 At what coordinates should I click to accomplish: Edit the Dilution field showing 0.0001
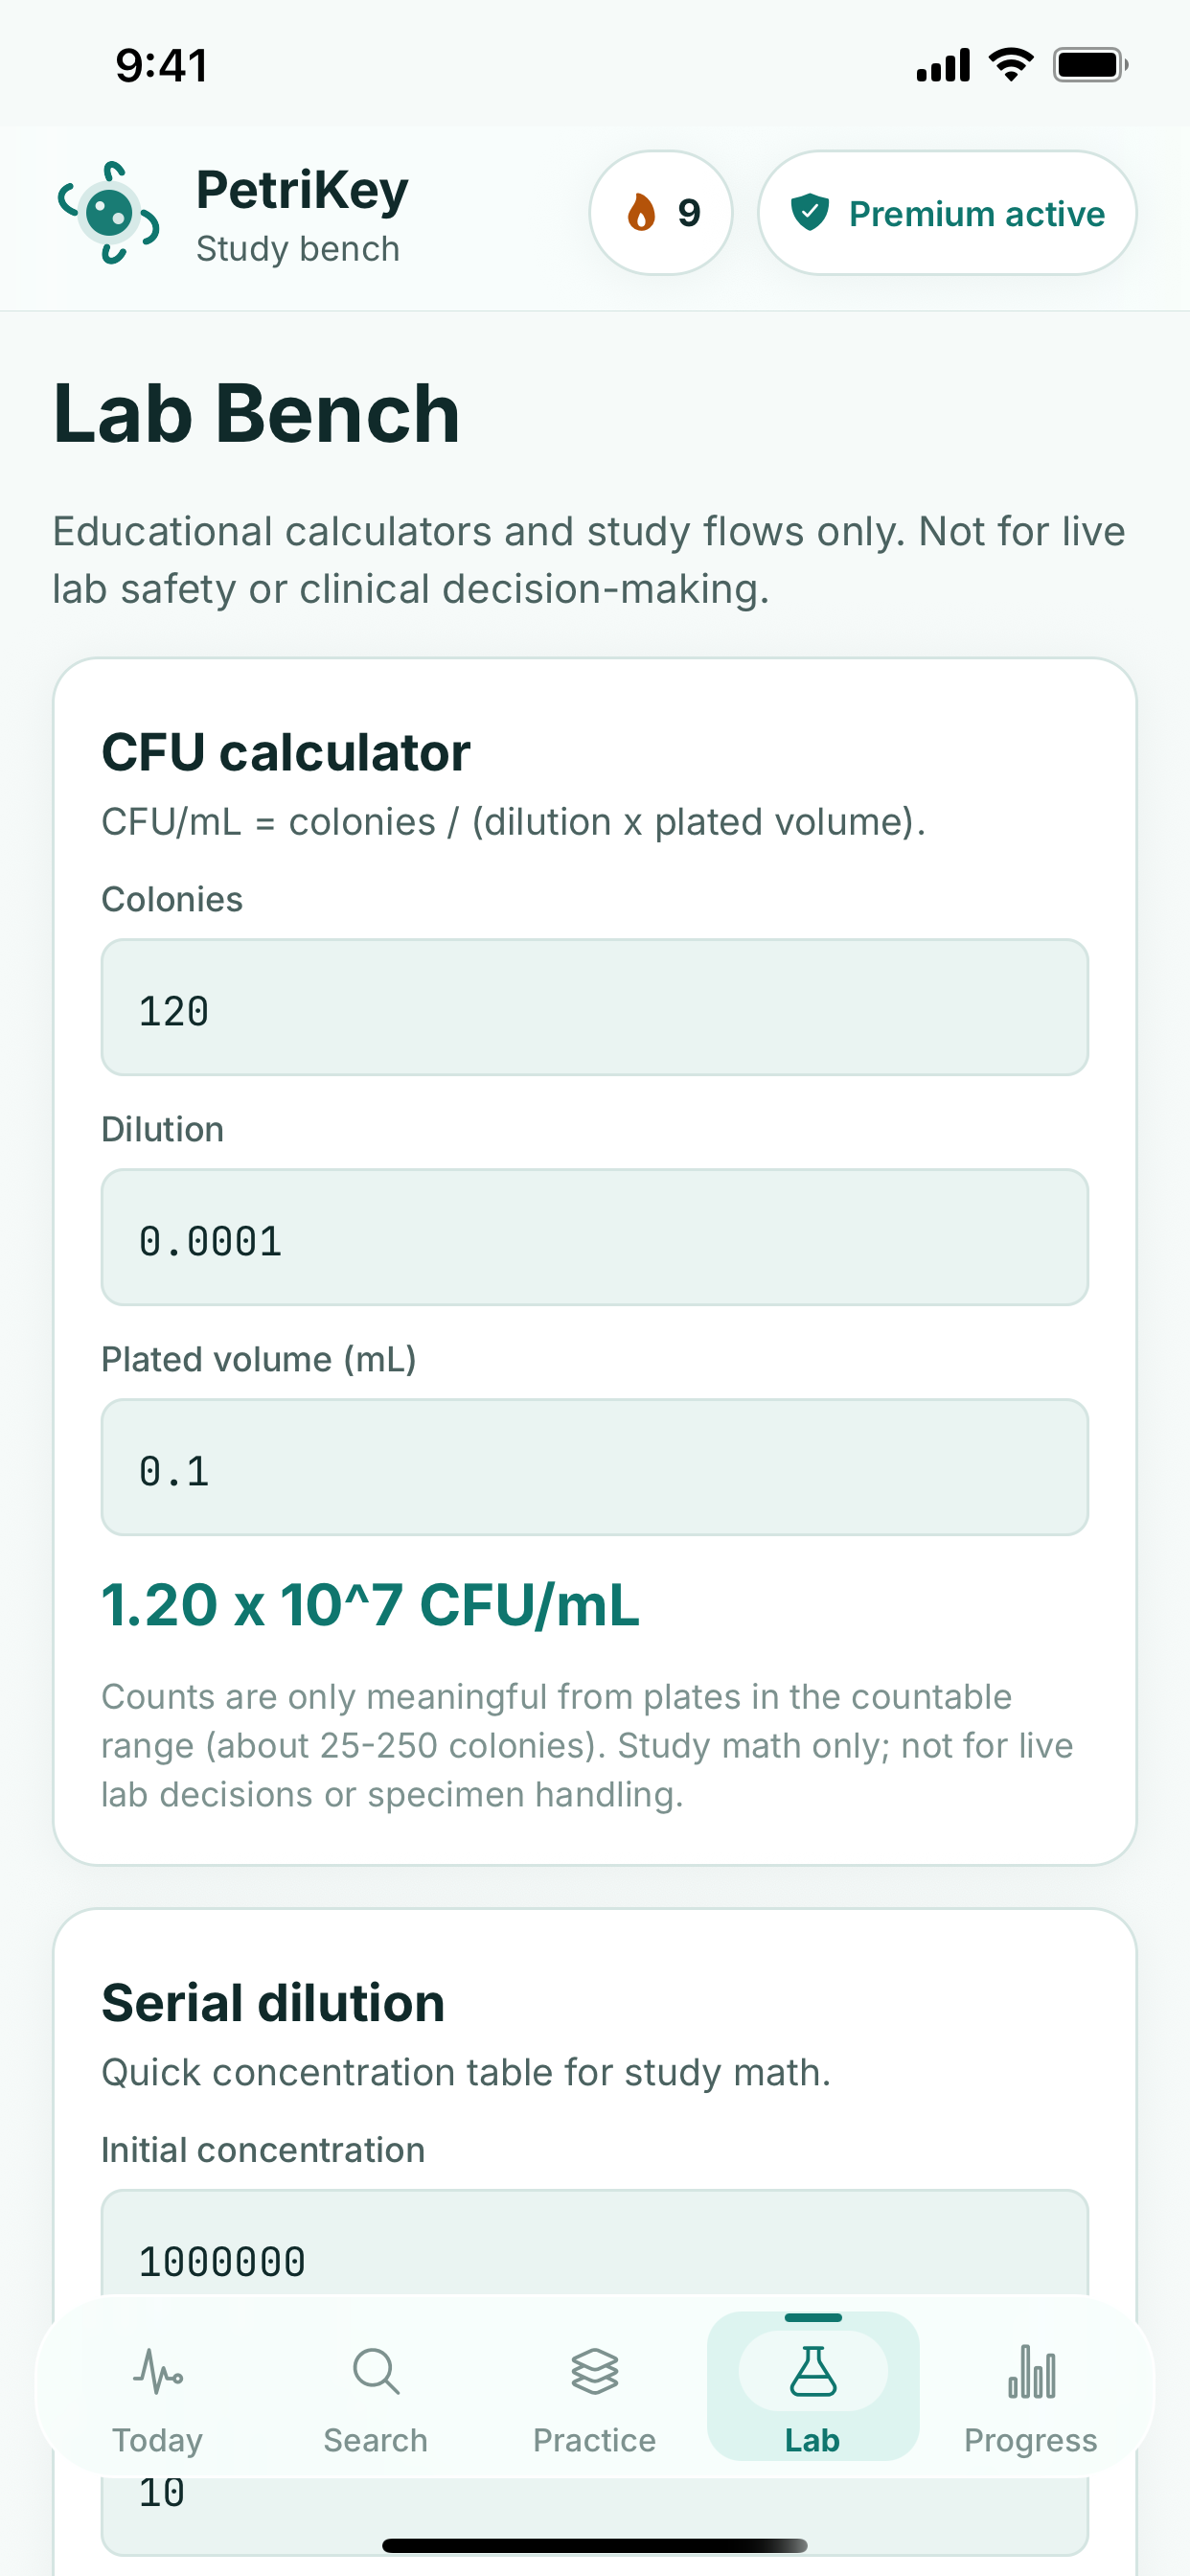pos(594,1237)
